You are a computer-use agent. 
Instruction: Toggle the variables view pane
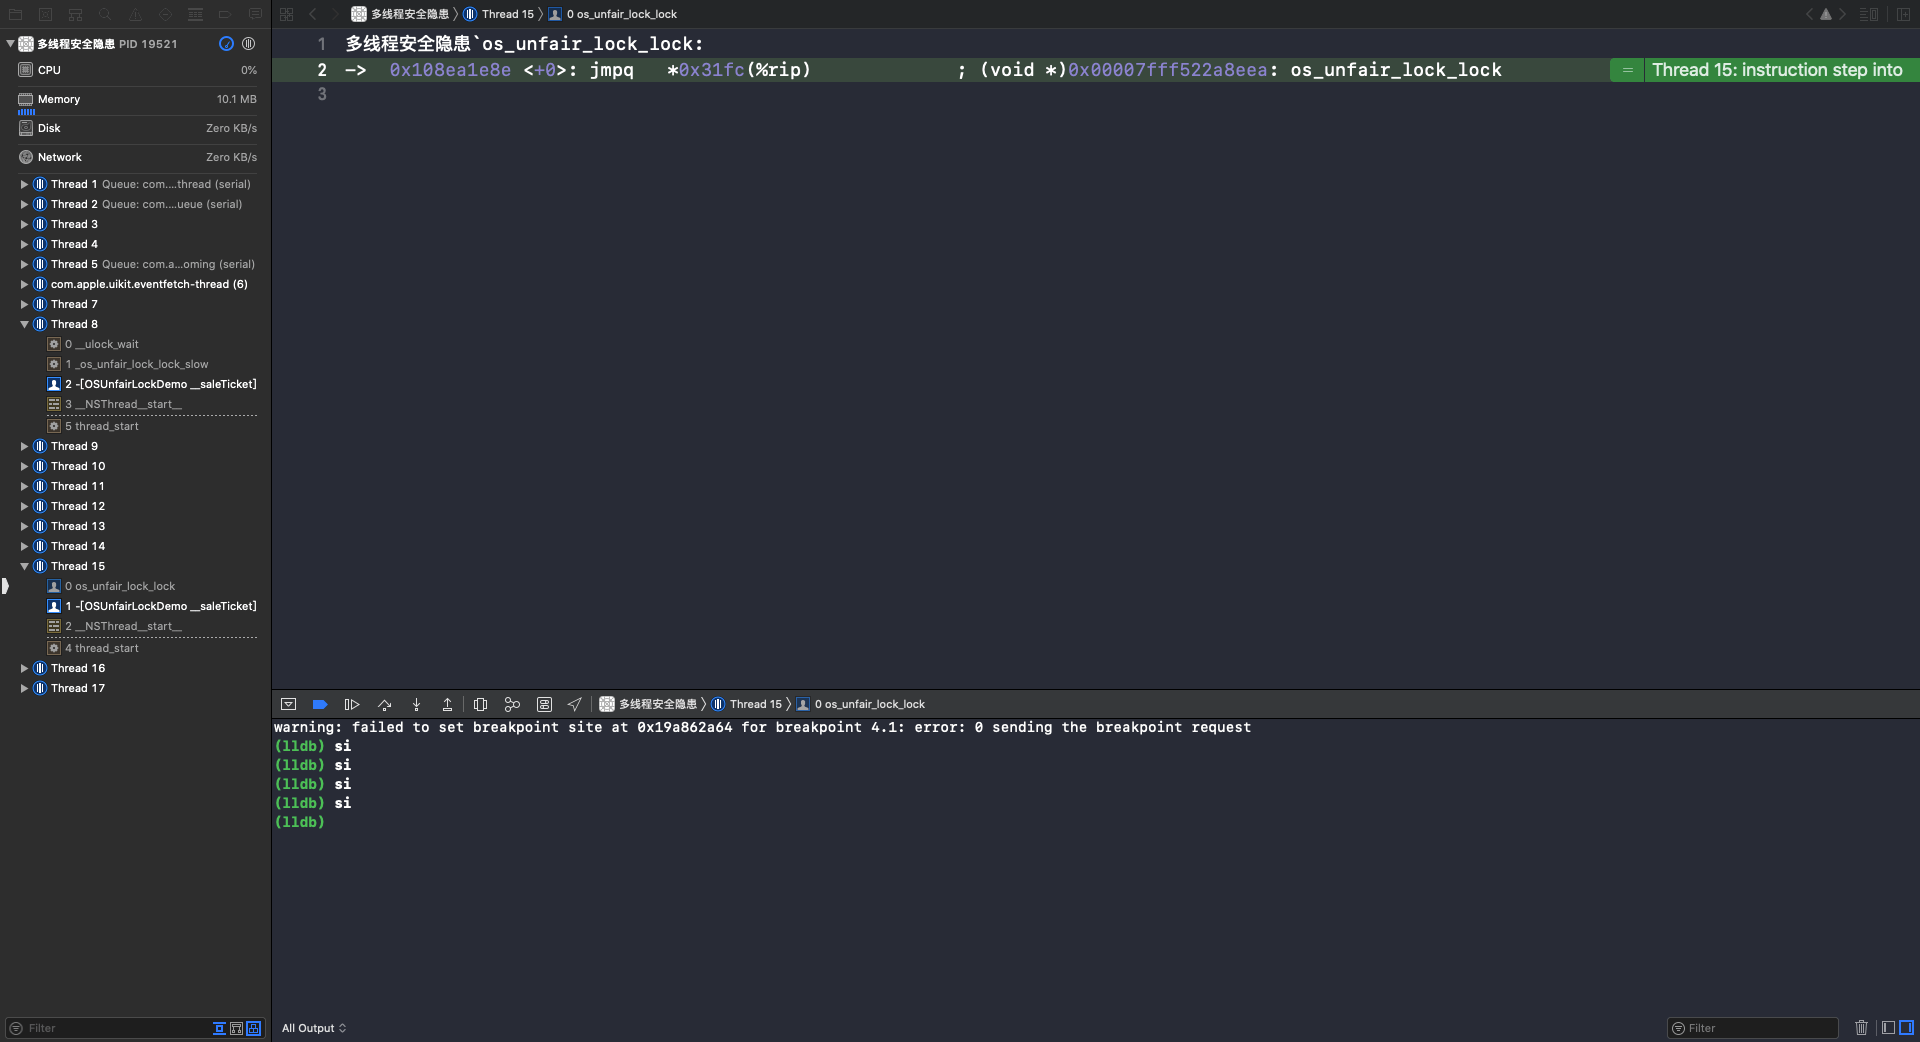1888,1027
